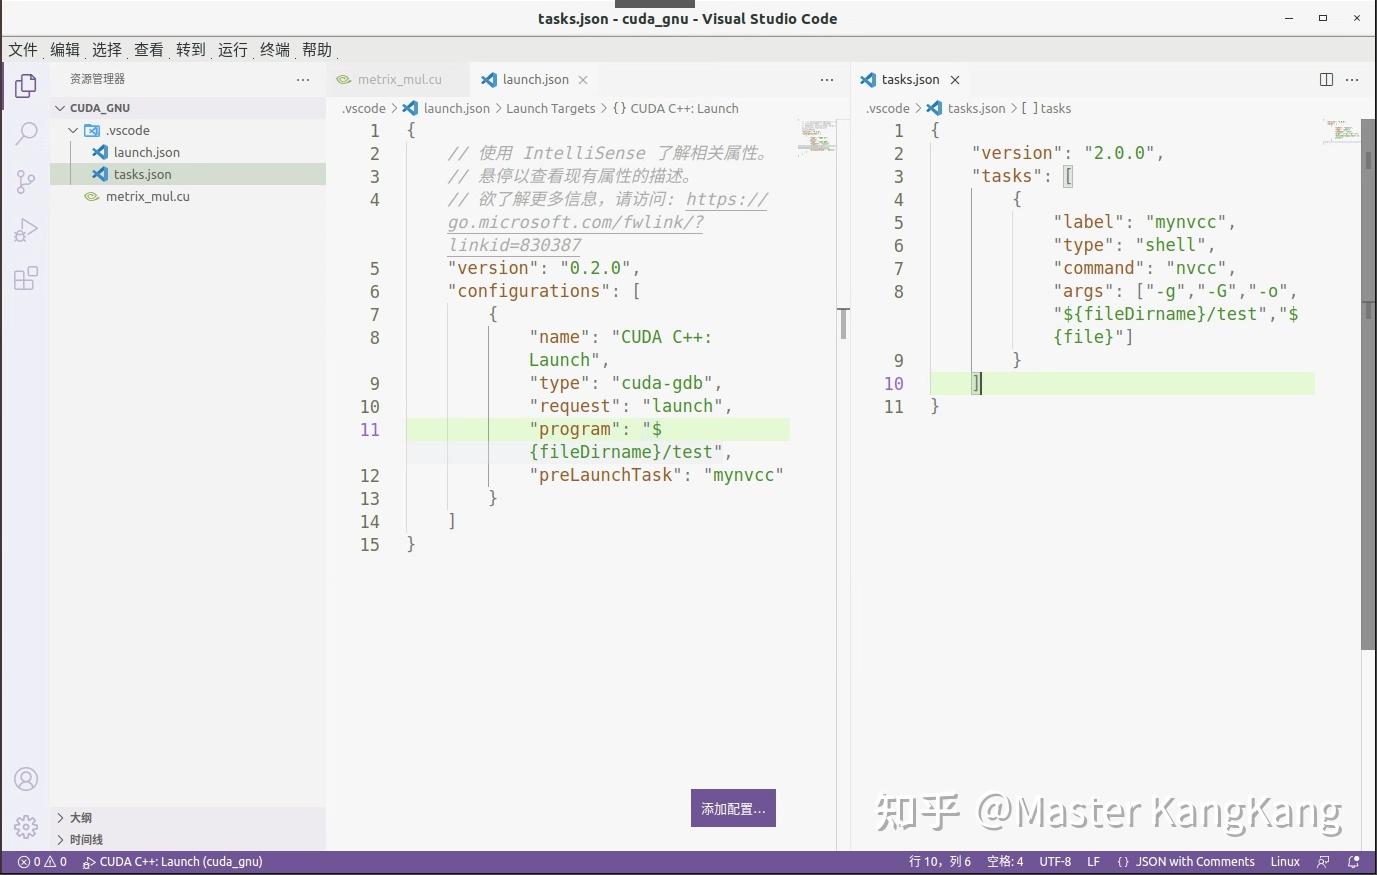Open left editor group more actions
Image resolution: width=1377 pixels, height=875 pixels.
pos(827,80)
